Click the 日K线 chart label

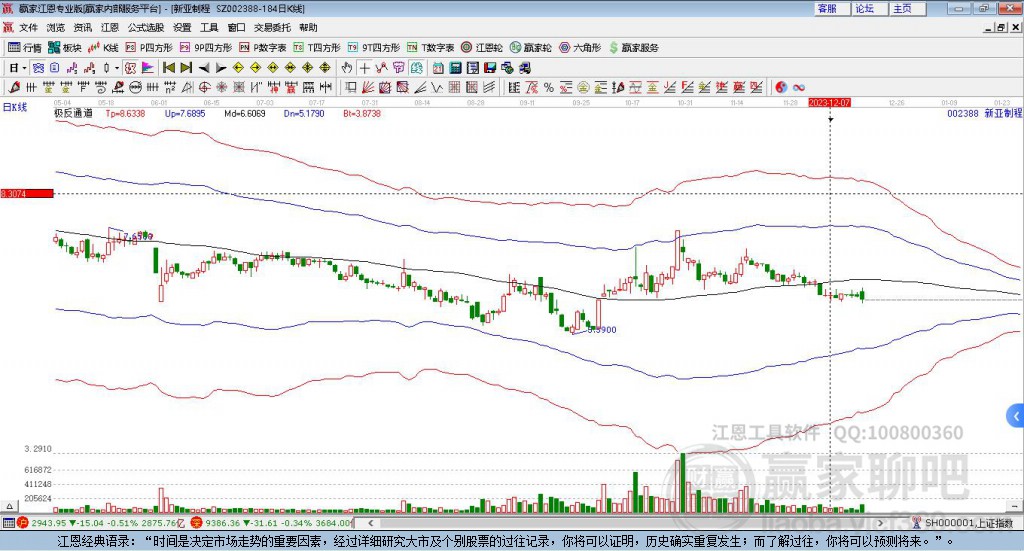pyautogui.click(x=15, y=107)
